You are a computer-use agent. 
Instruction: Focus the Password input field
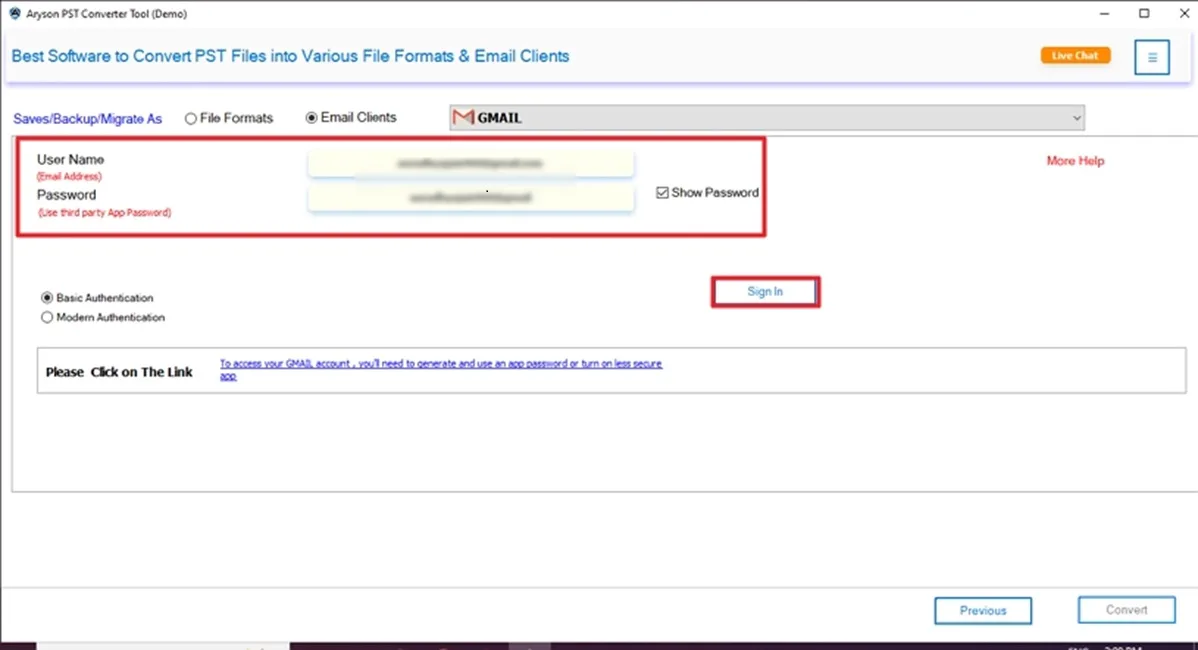pos(471,199)
